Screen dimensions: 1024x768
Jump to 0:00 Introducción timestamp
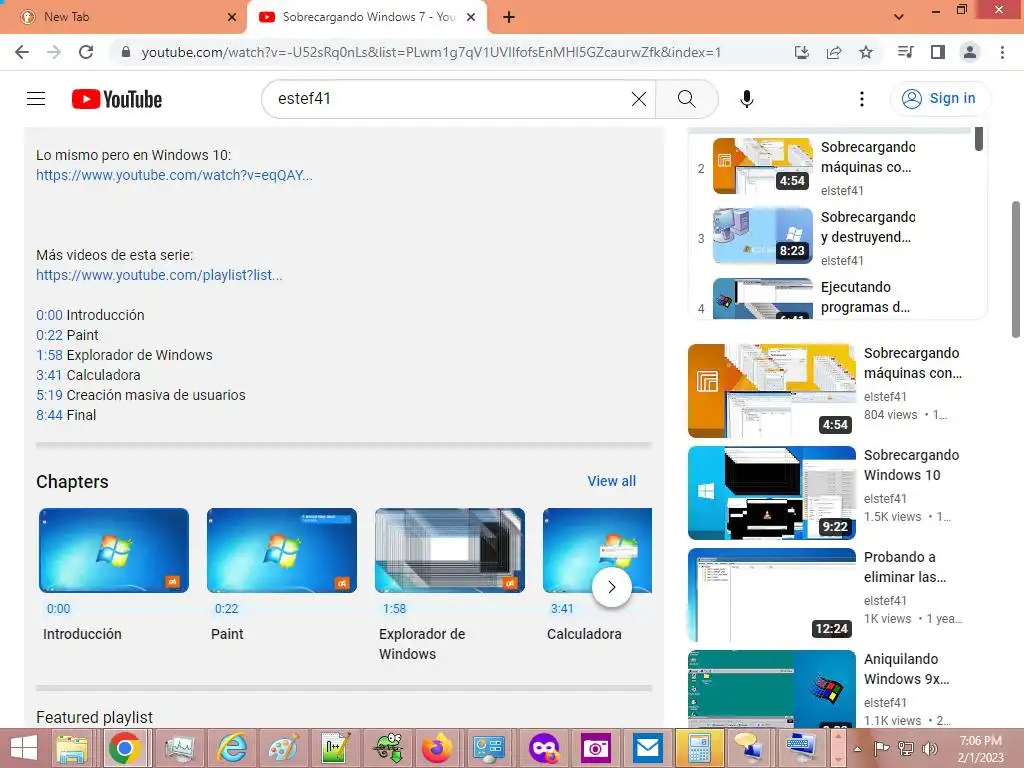(49, 315)
